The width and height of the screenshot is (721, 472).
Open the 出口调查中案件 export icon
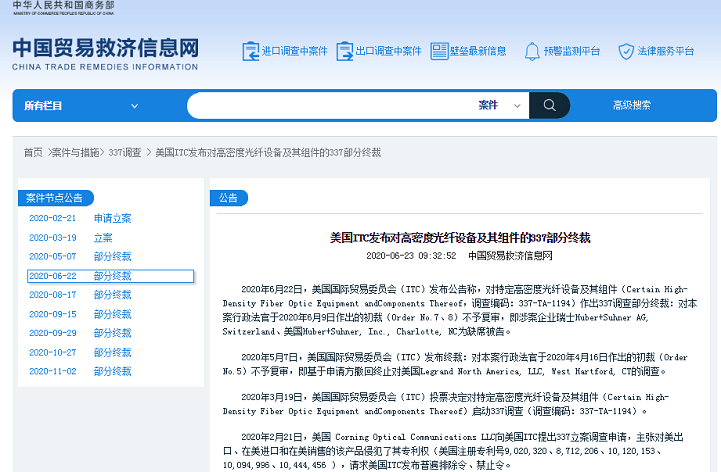(344, 51)
